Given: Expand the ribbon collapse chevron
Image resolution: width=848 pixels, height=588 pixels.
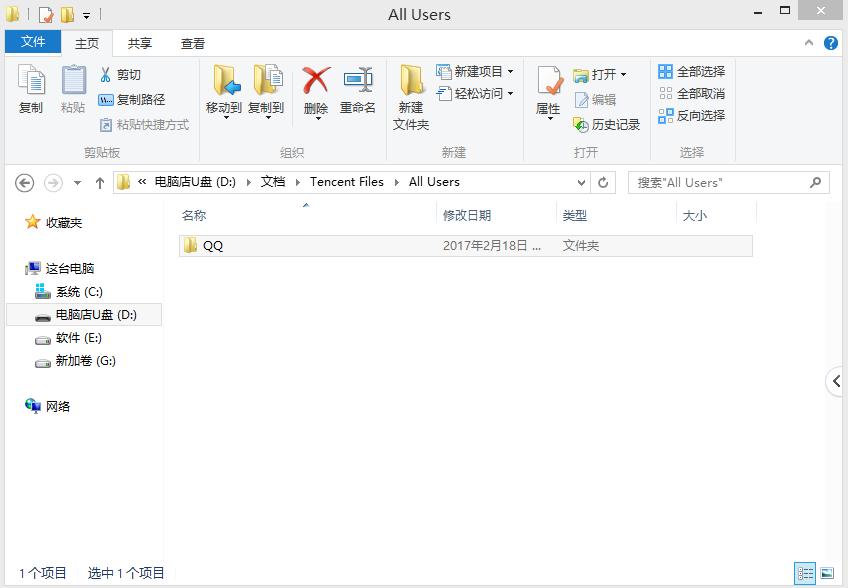Looking at the screenshot, I should (x=808, y=43).
